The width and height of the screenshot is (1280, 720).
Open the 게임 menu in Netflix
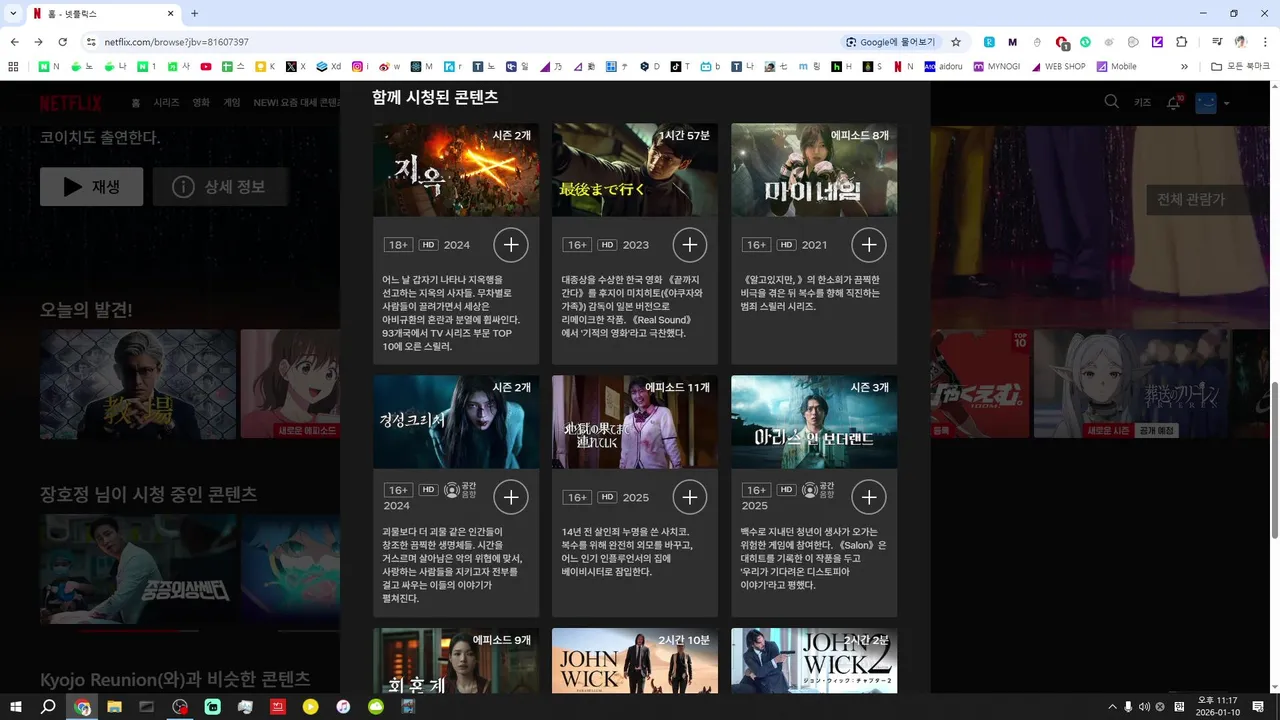(232, 103)
